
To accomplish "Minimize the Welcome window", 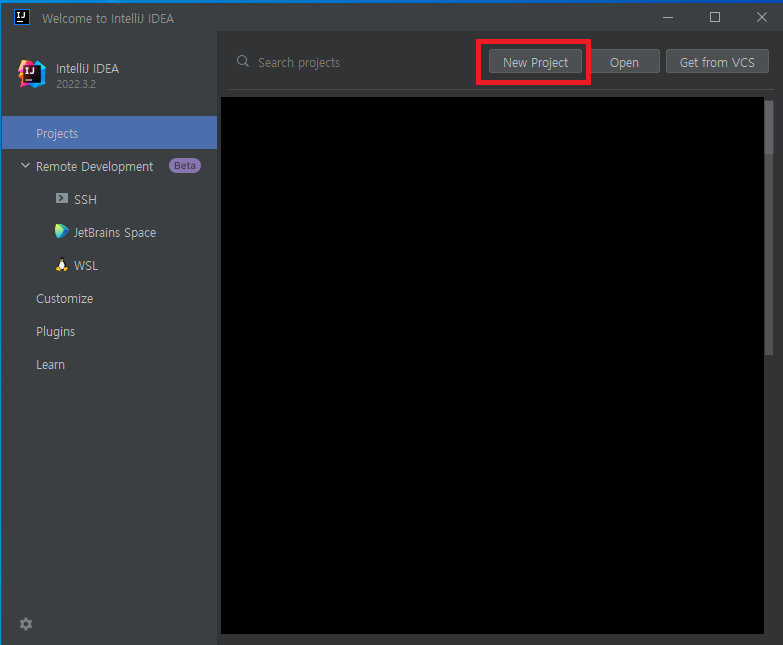I will point(668,17).
